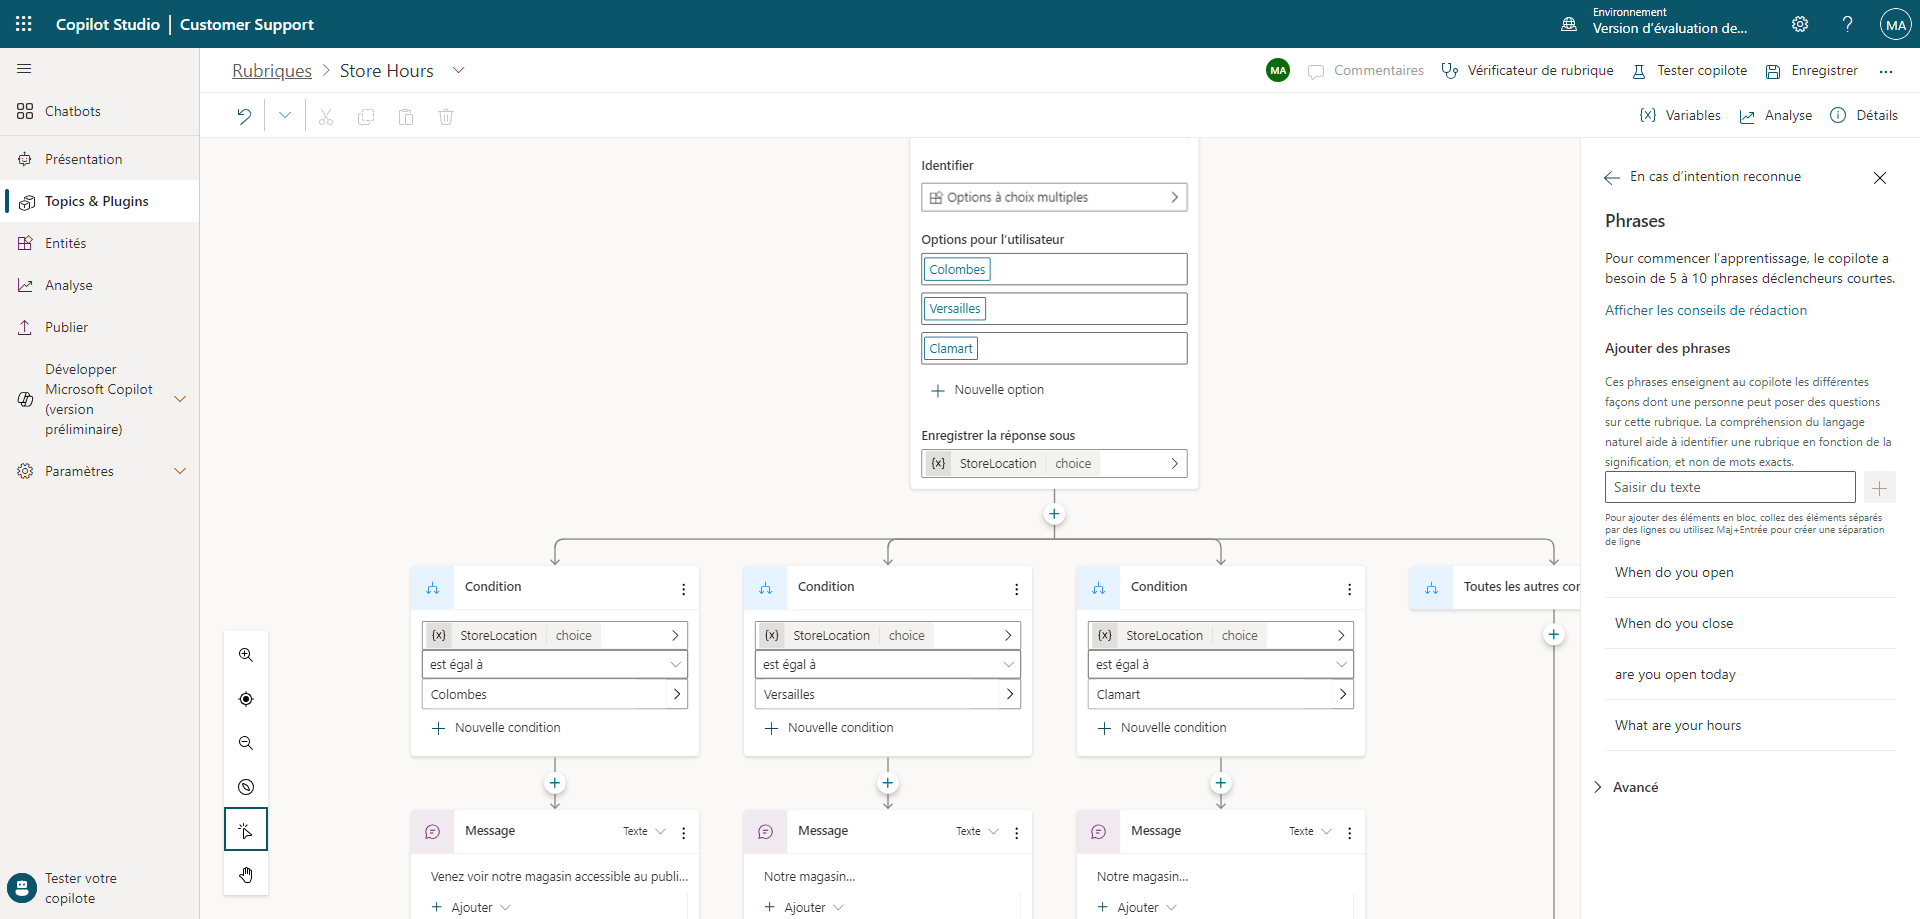The width and height of the screenshot is (1920, 919).
Task: Open the Détails pane
Action: [1864, 115]
